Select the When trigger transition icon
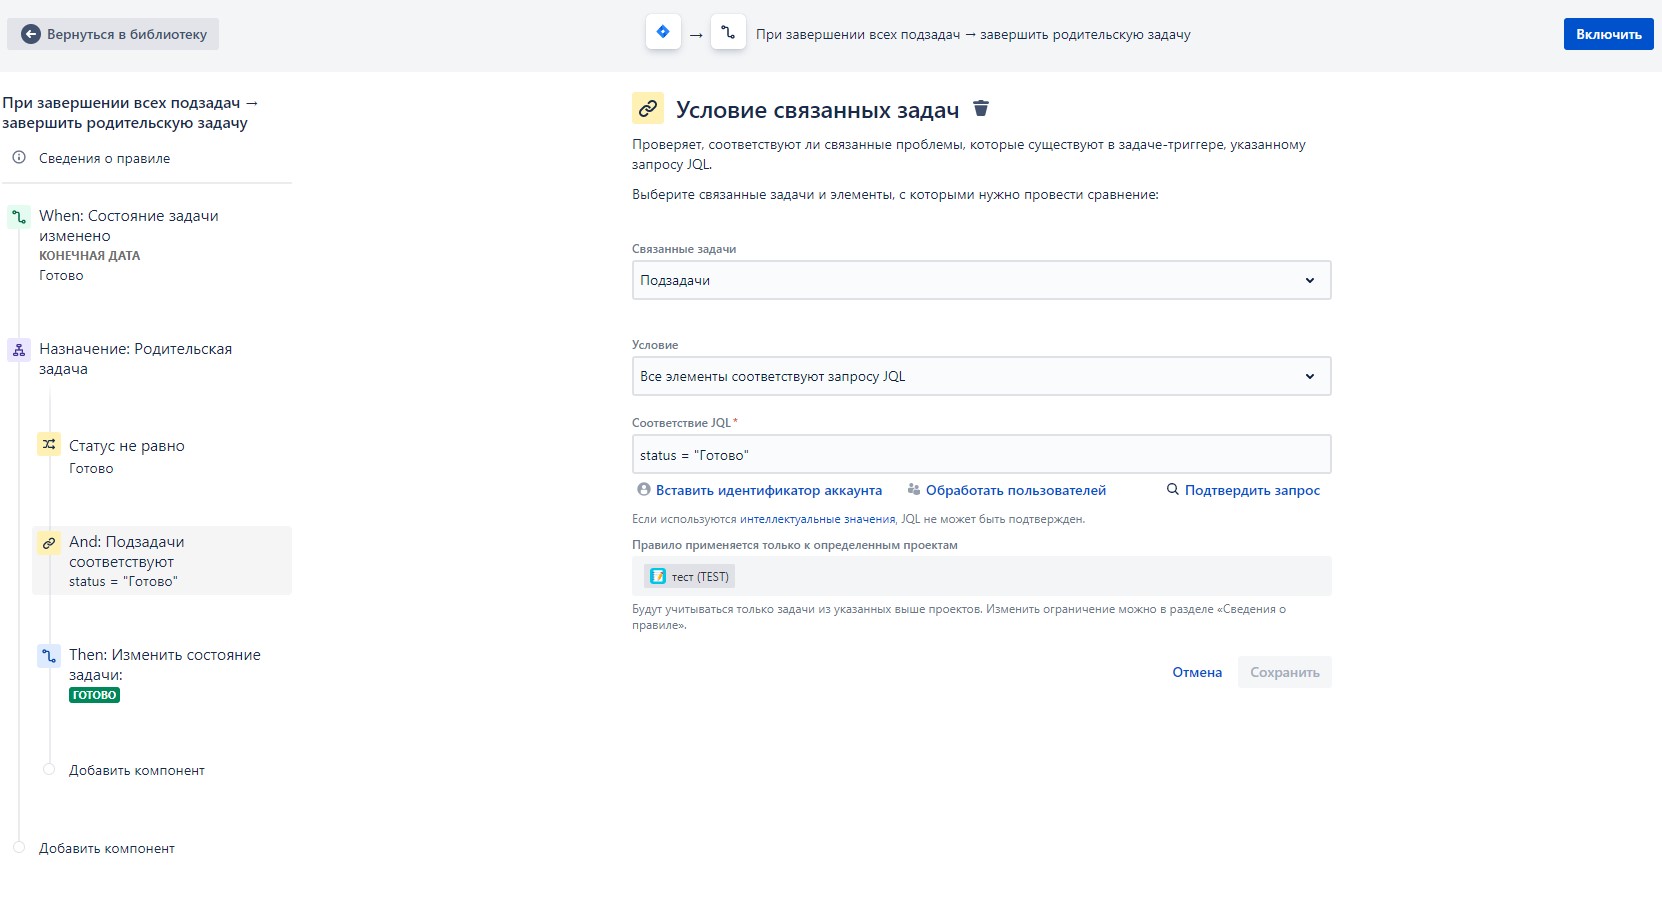The height and width of the screenshot is (905, 1662). pyautogui.click(x=19, y=216)
